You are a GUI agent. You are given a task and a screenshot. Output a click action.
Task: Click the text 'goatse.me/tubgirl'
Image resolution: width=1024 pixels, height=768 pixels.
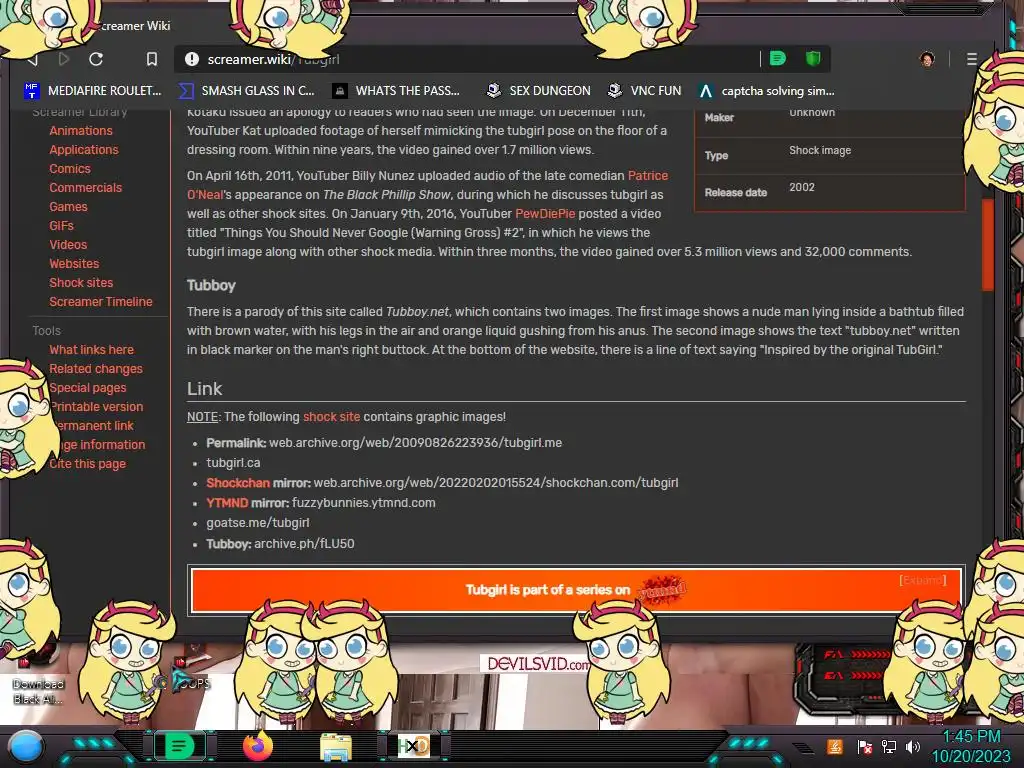(258, 522)
